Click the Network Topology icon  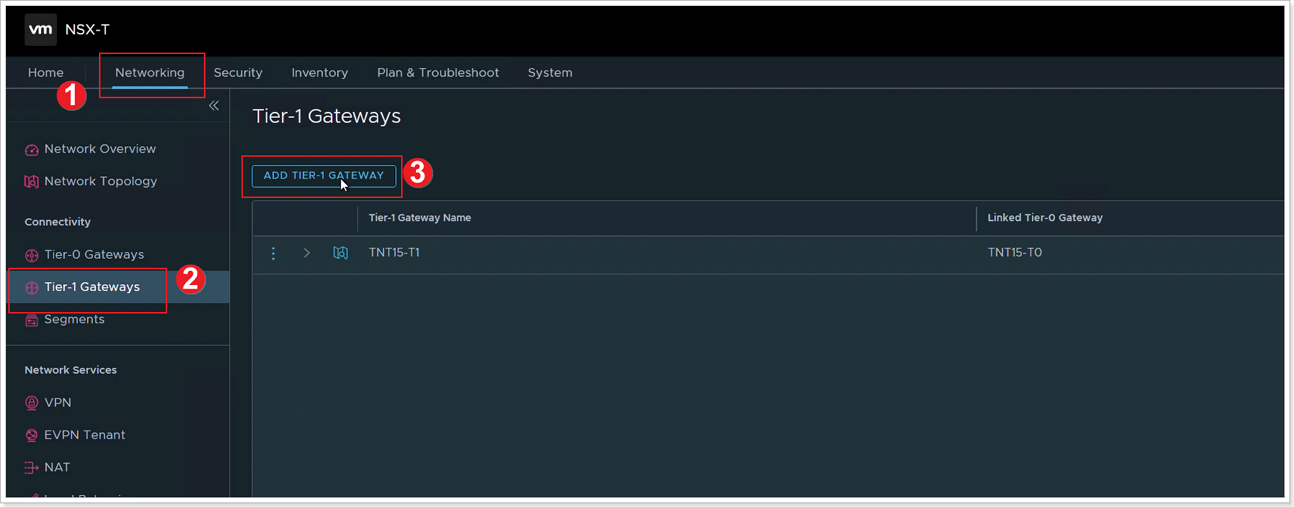click(32, 182)
